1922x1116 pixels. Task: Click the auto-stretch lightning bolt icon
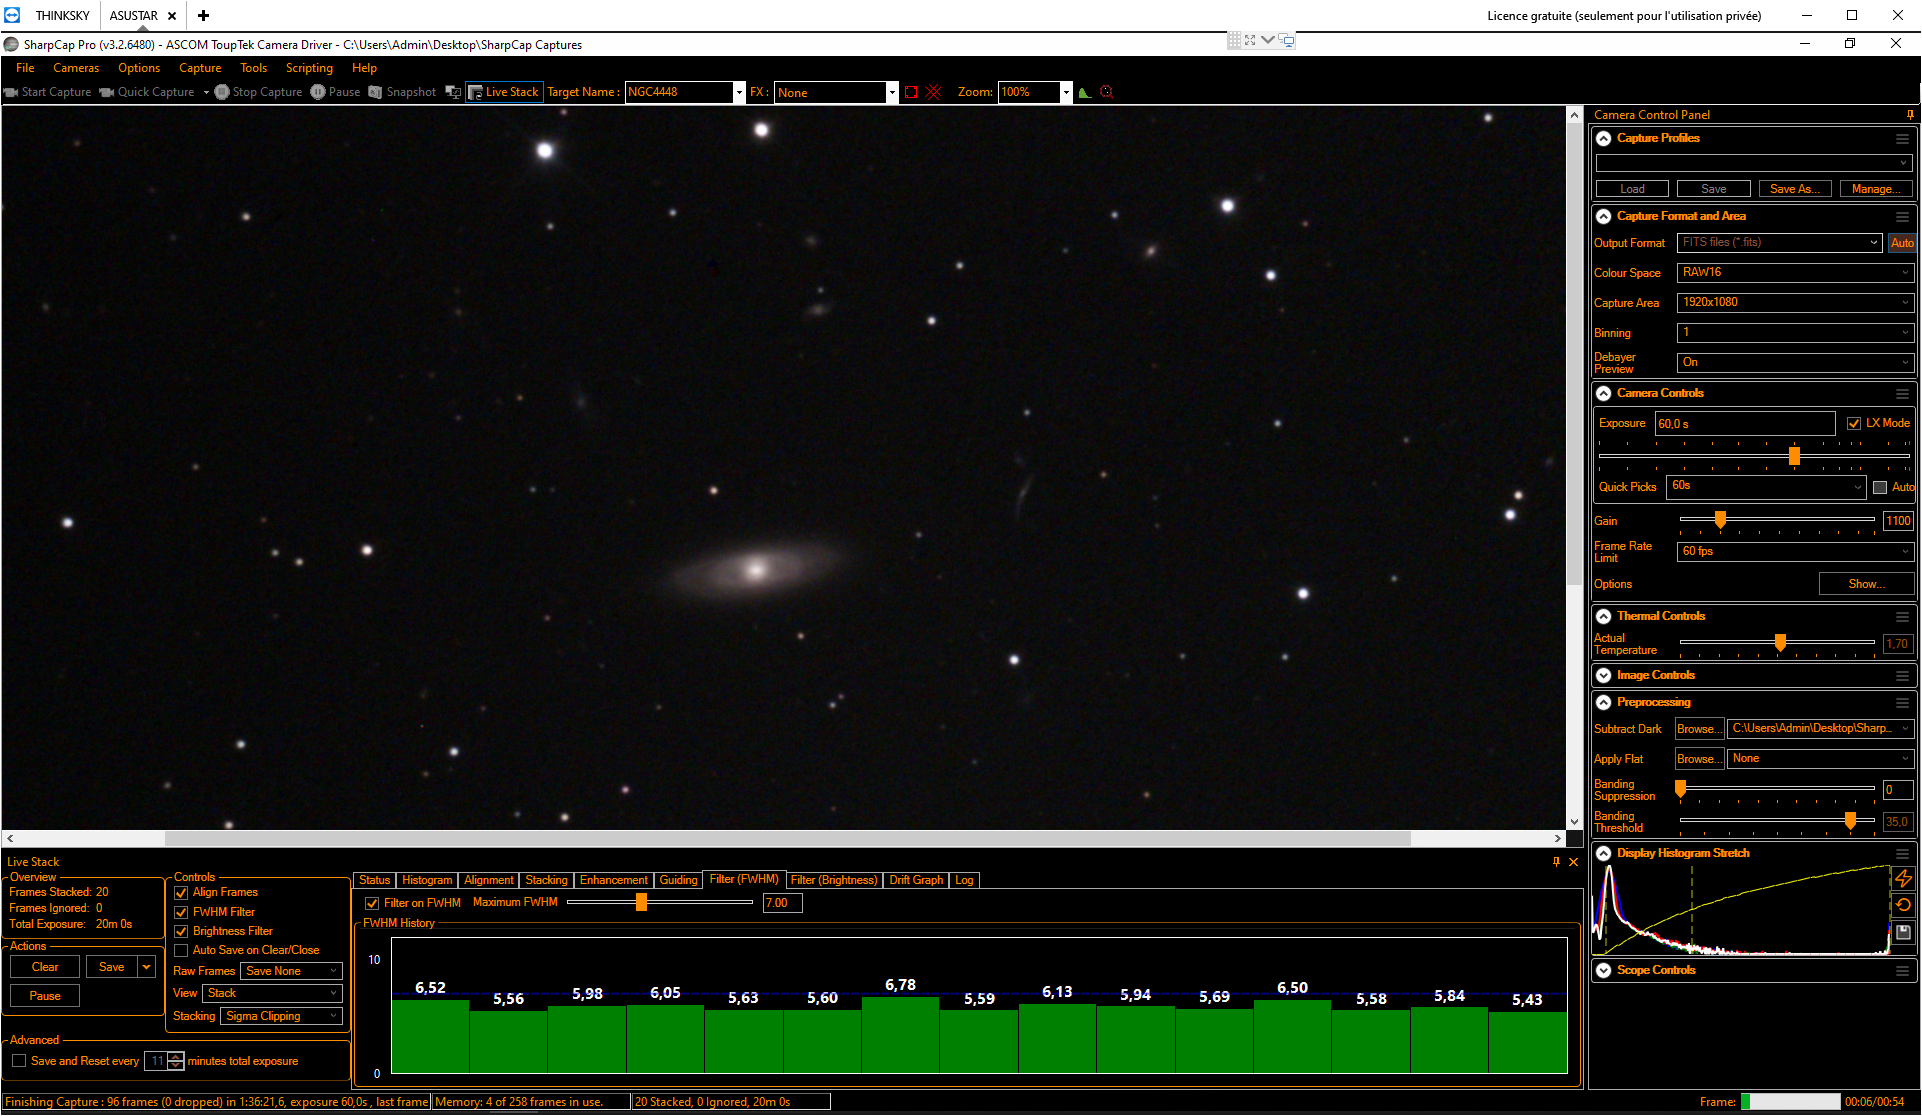click(1903, 878)
